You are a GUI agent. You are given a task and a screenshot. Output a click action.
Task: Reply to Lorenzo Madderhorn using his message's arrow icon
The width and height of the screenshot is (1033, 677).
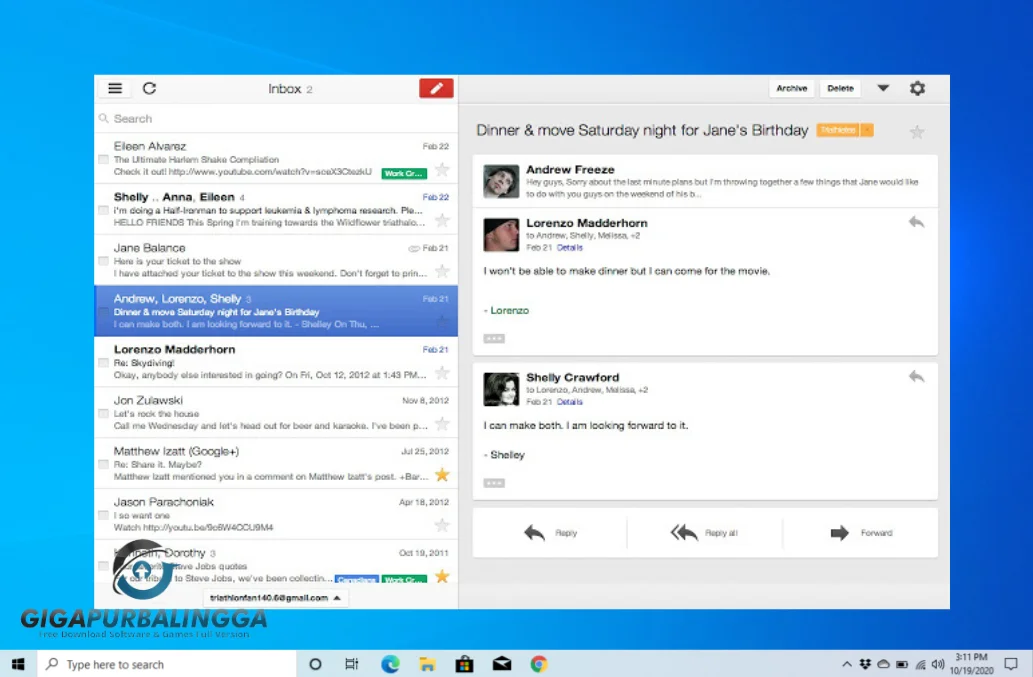[916, 223]
